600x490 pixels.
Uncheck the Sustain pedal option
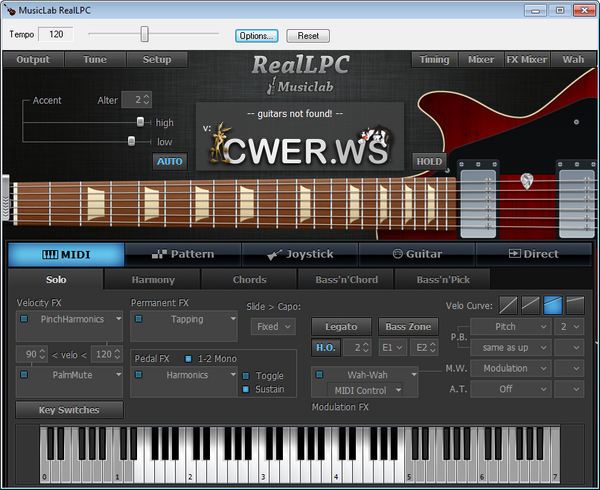(x=246, y=389)
